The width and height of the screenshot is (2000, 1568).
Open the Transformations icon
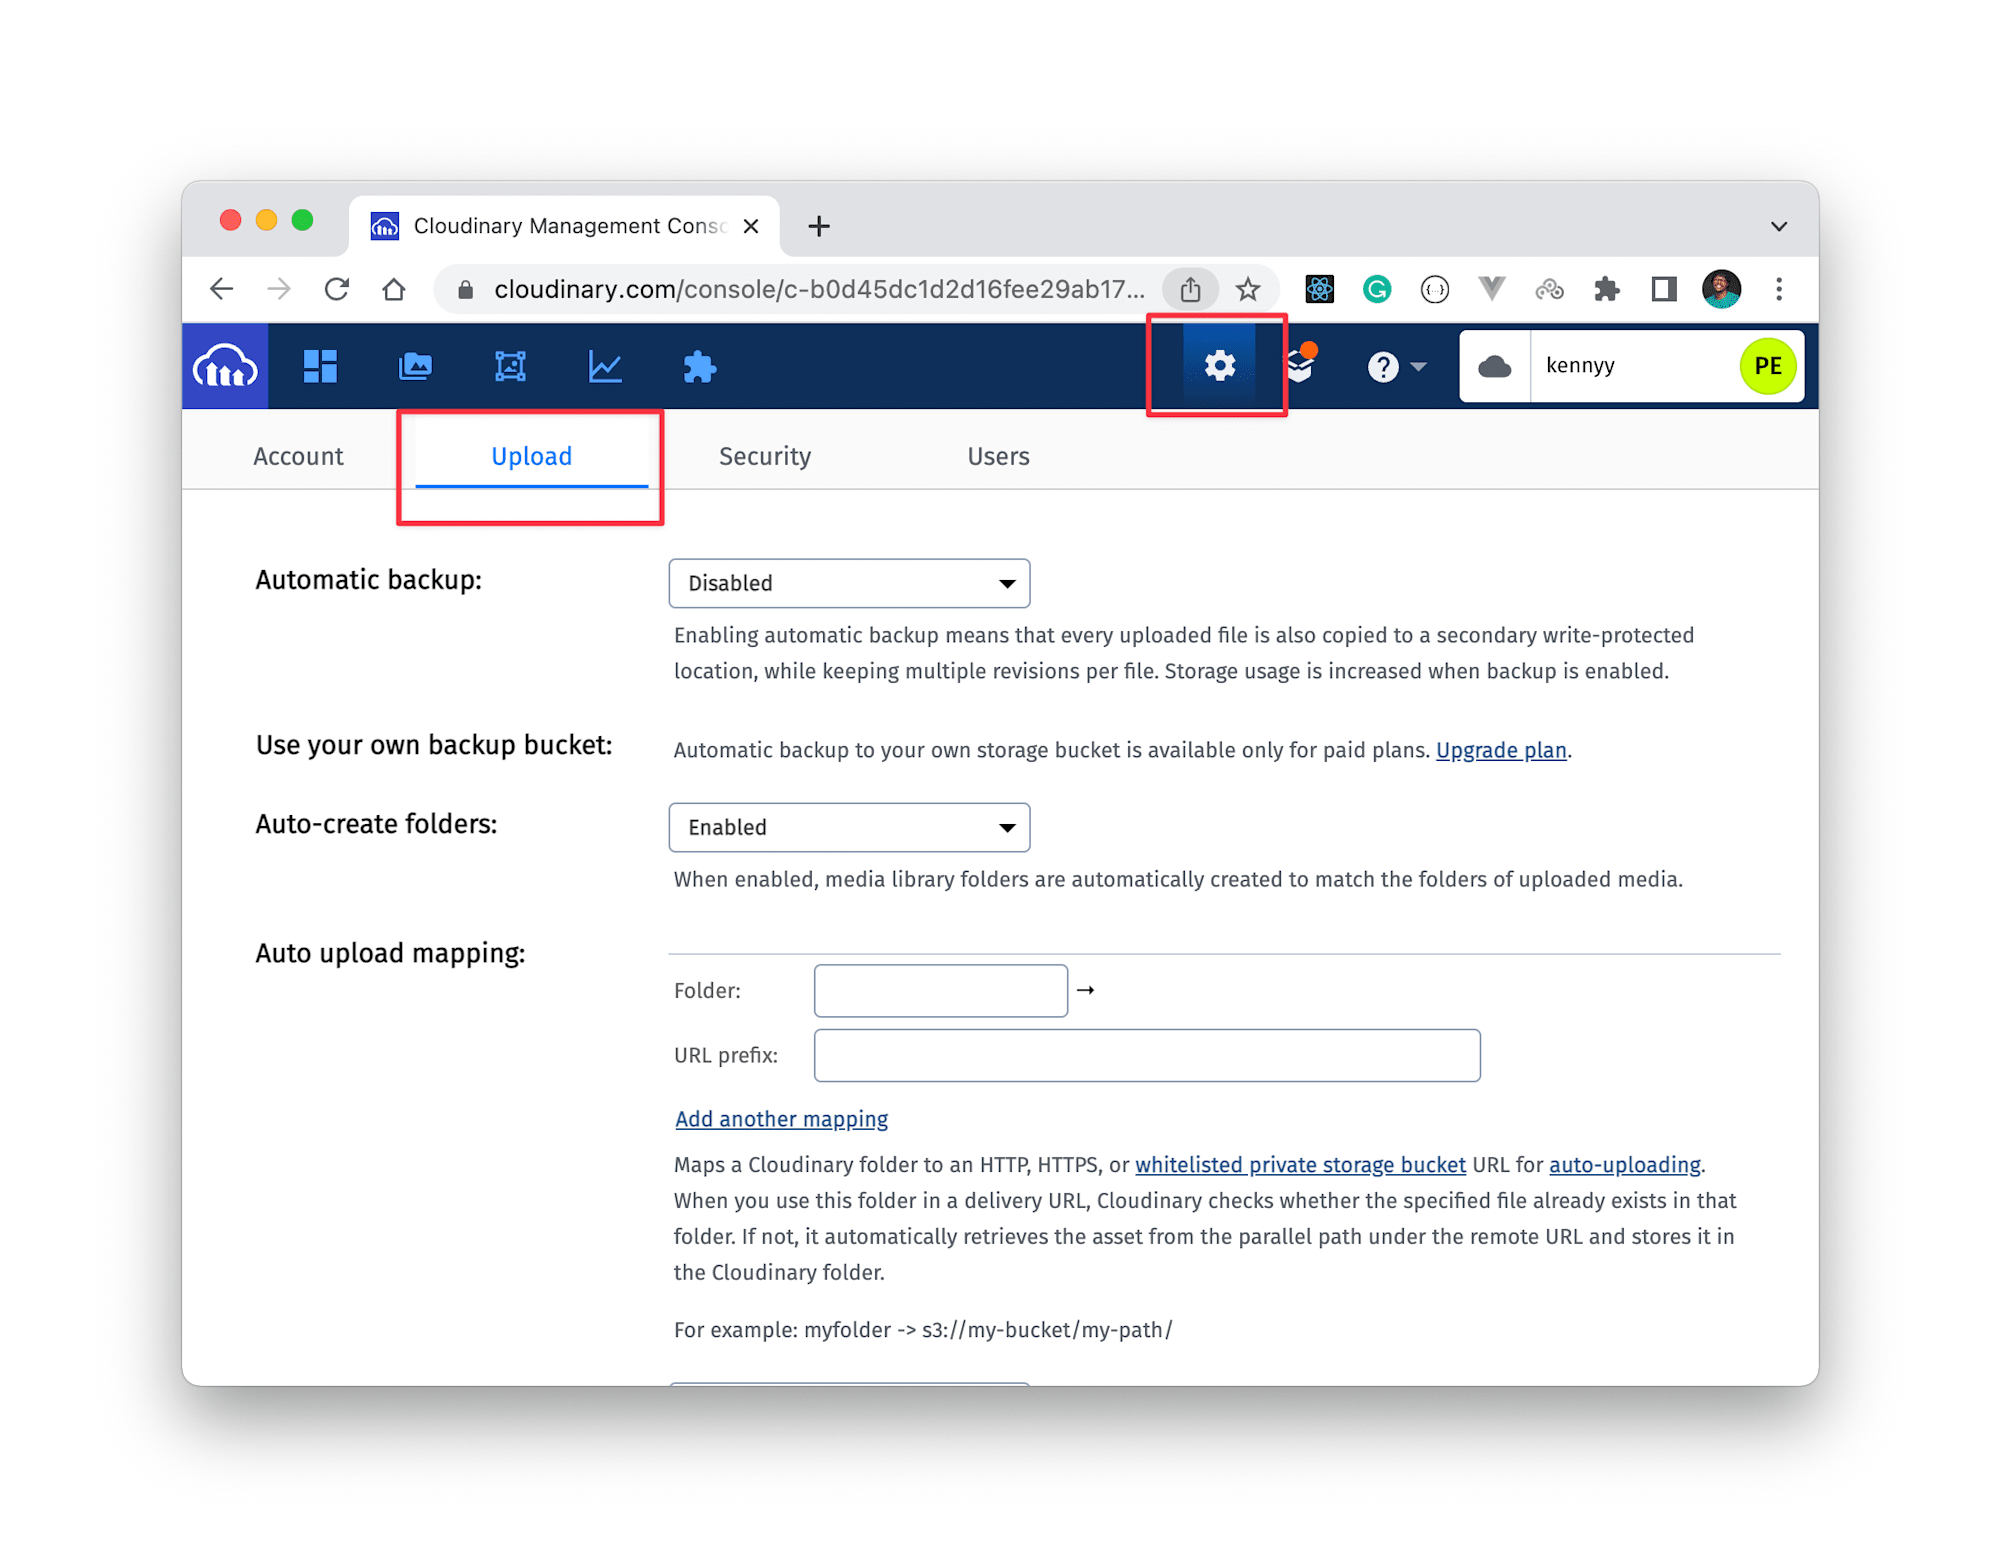[510, 366]
